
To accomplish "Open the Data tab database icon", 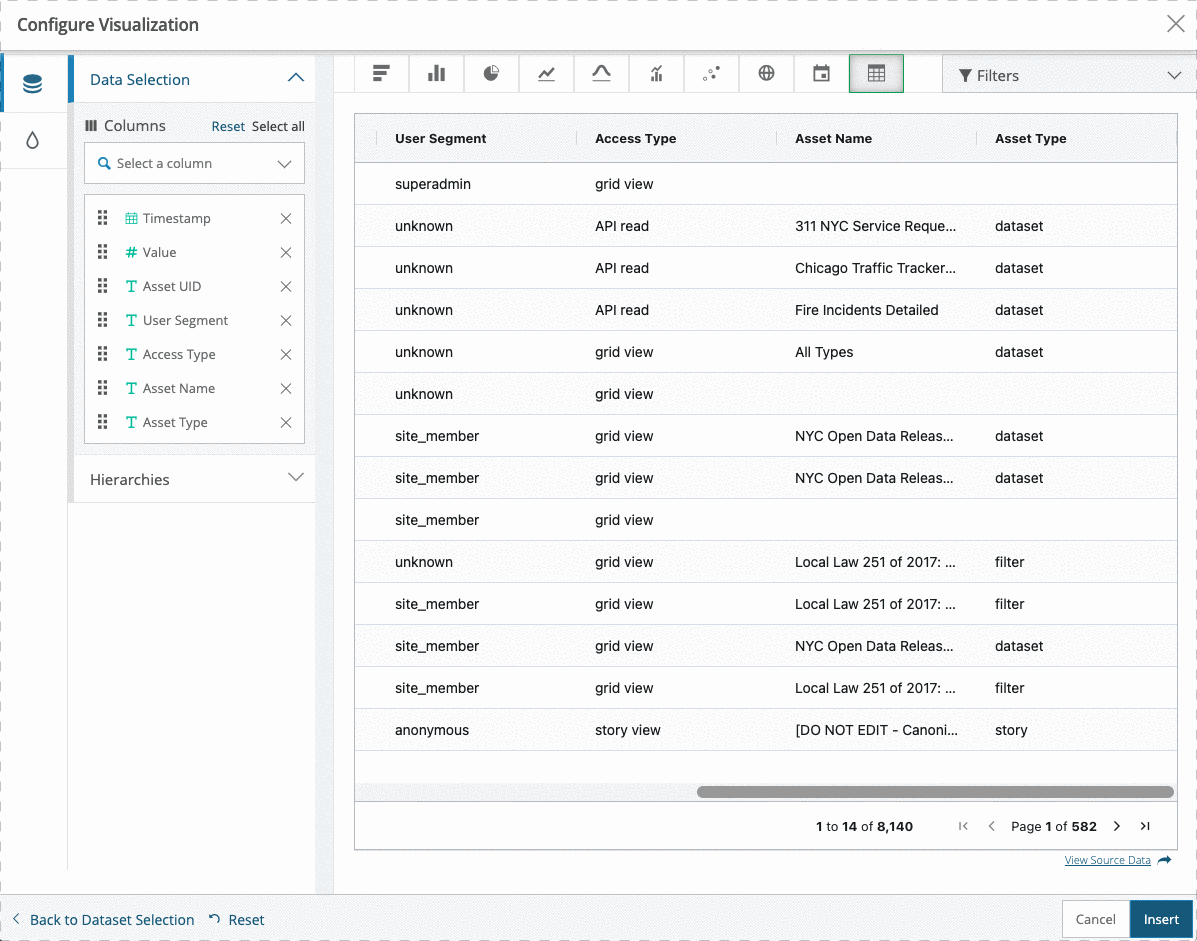I will (33, 83).
